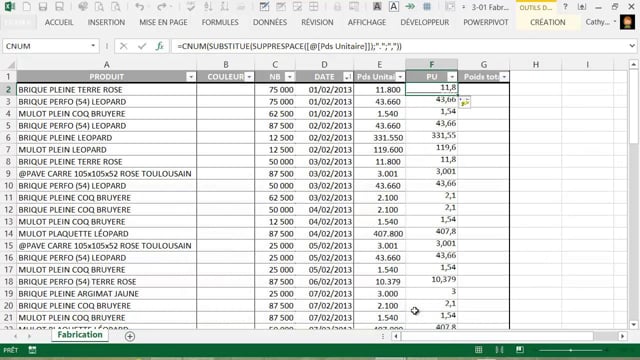
Task: Open the POWERPIVOT ribbon tab
Action: pyautogui.click(x=486, y=22)
